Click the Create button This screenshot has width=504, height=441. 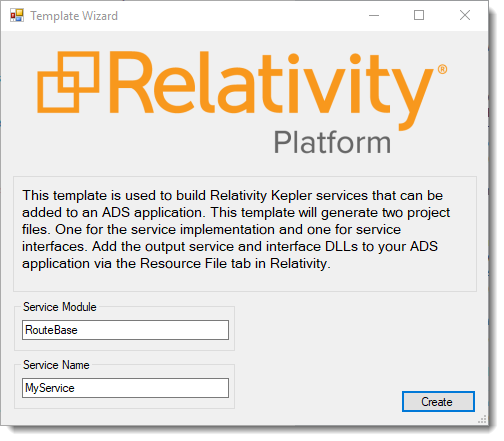438,401
